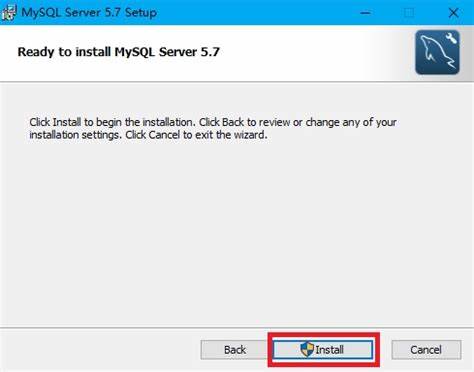Click the UAC shield icon on Install

point(307,349)
